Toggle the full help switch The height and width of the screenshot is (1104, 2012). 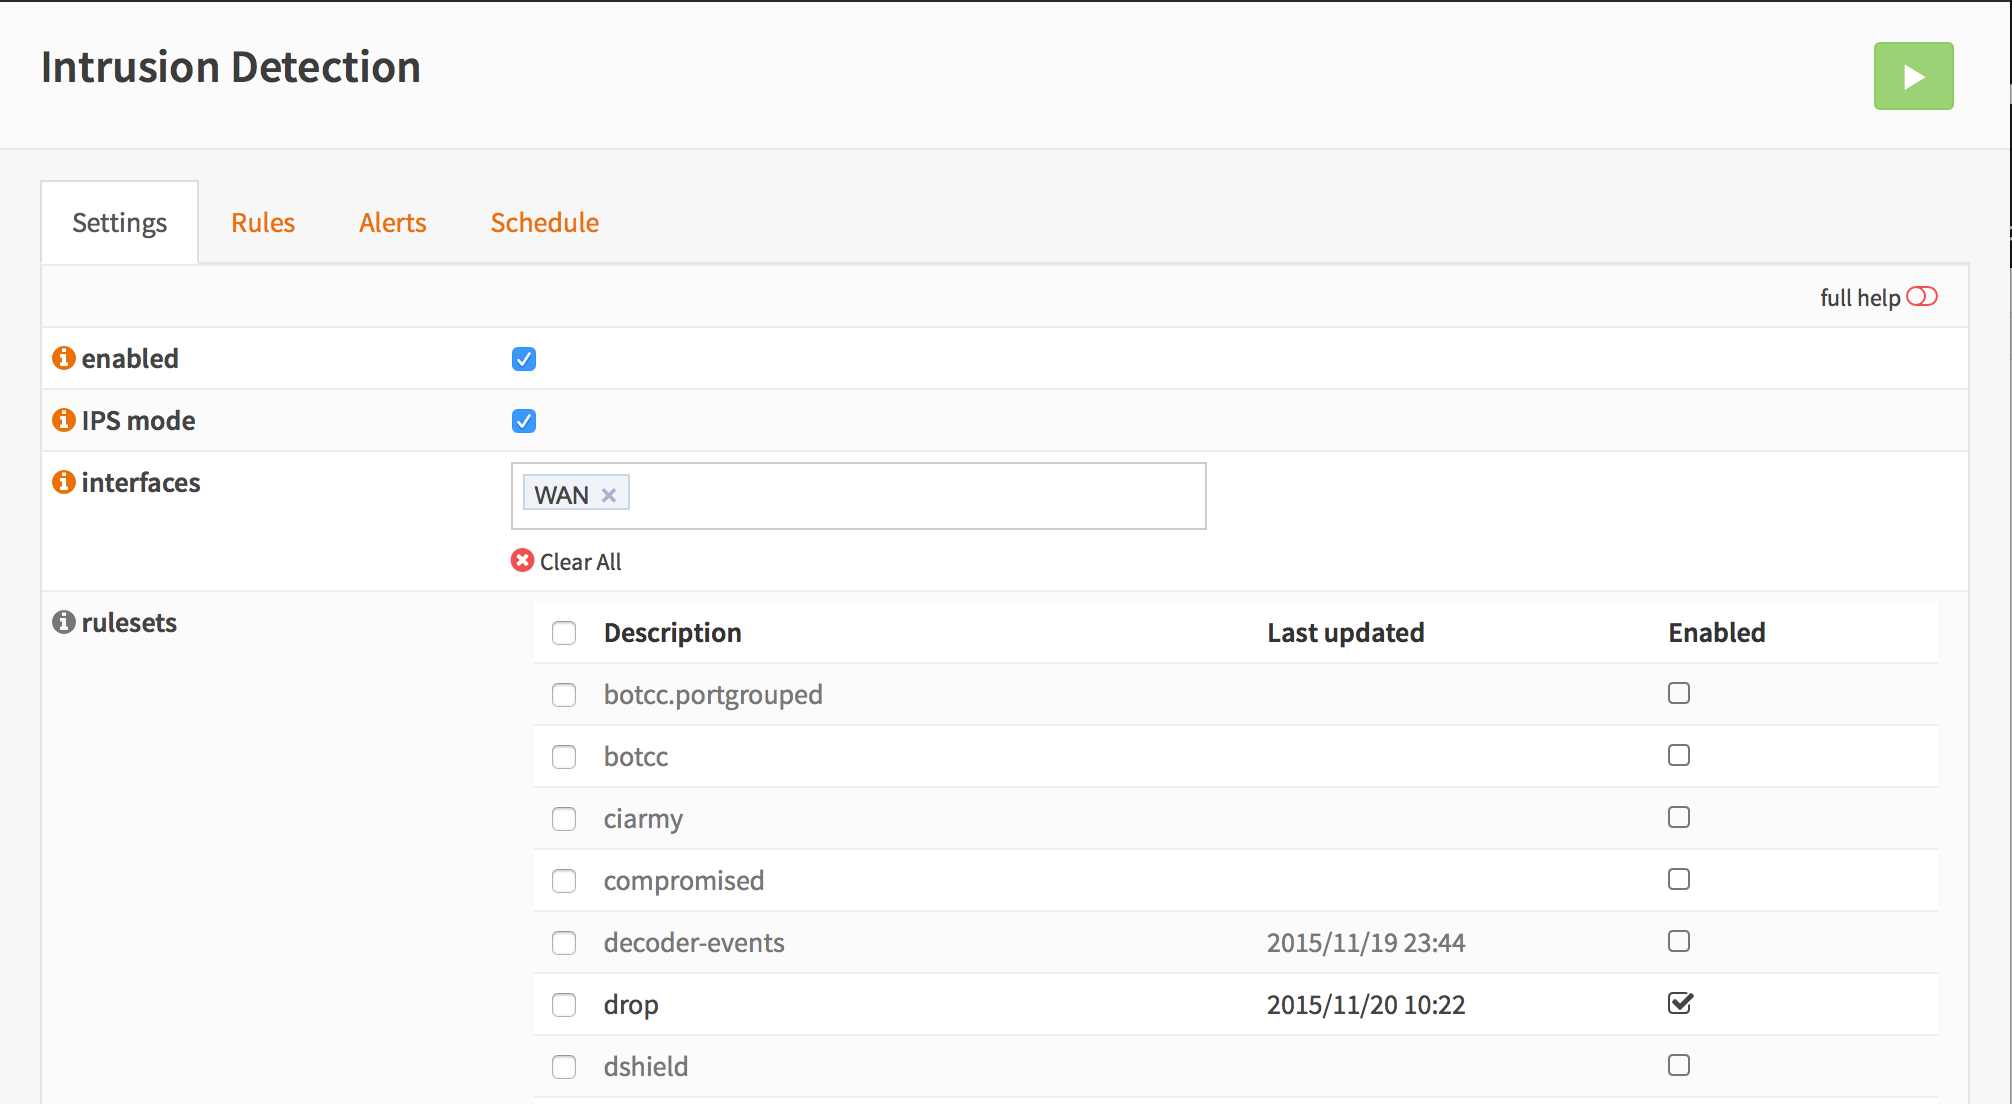coord(1921,297)
